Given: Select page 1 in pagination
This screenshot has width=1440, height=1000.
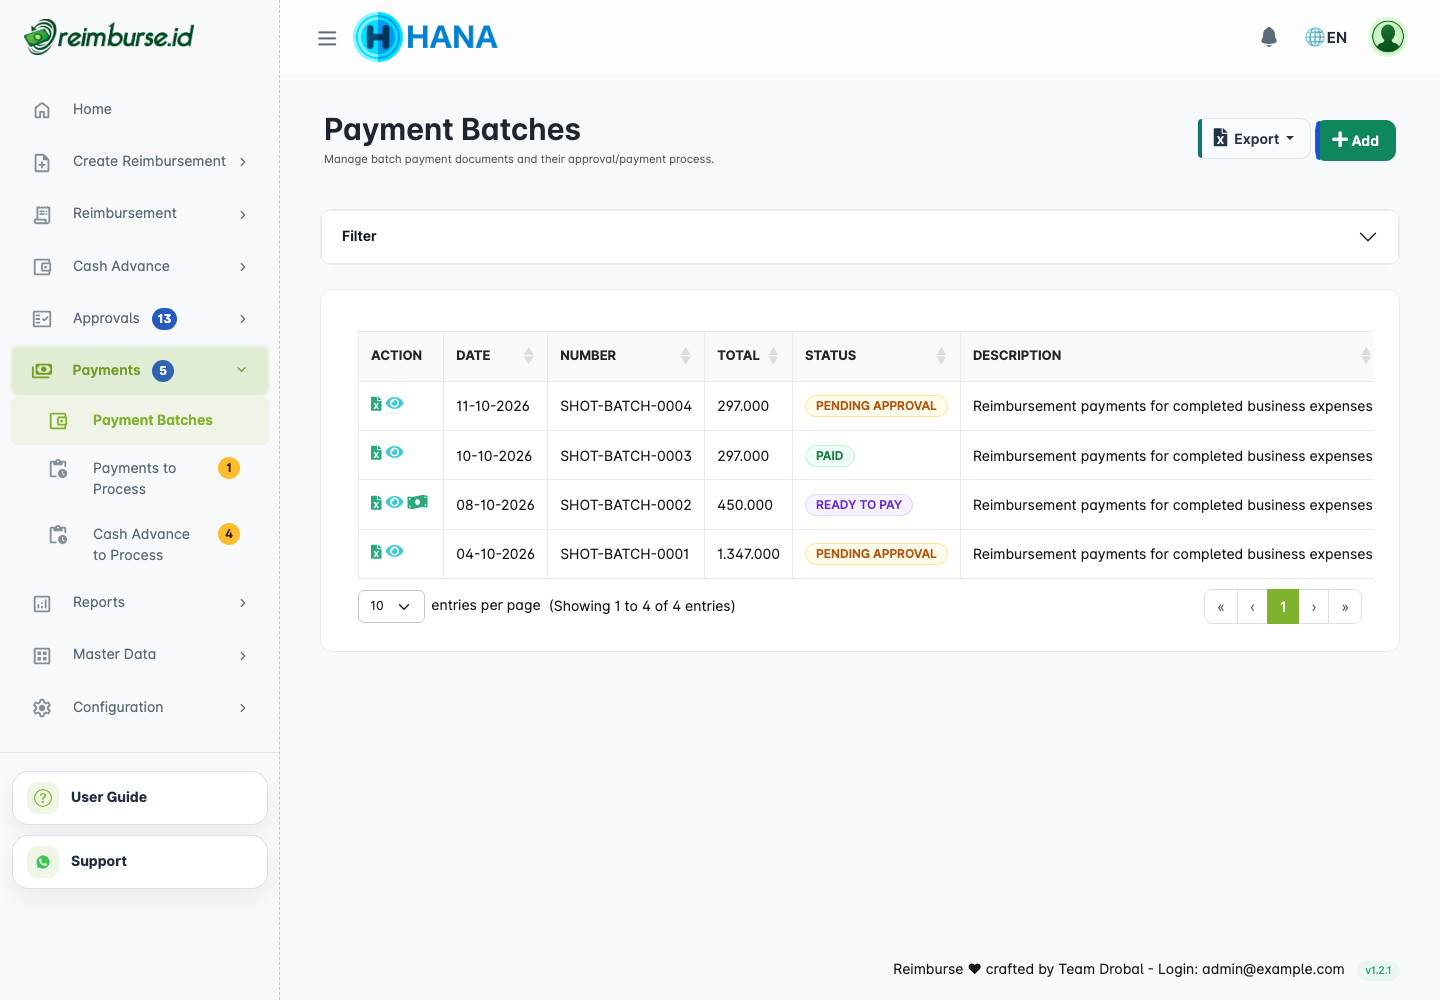Looking at the screenshot, I should (x=1283, y=607).
